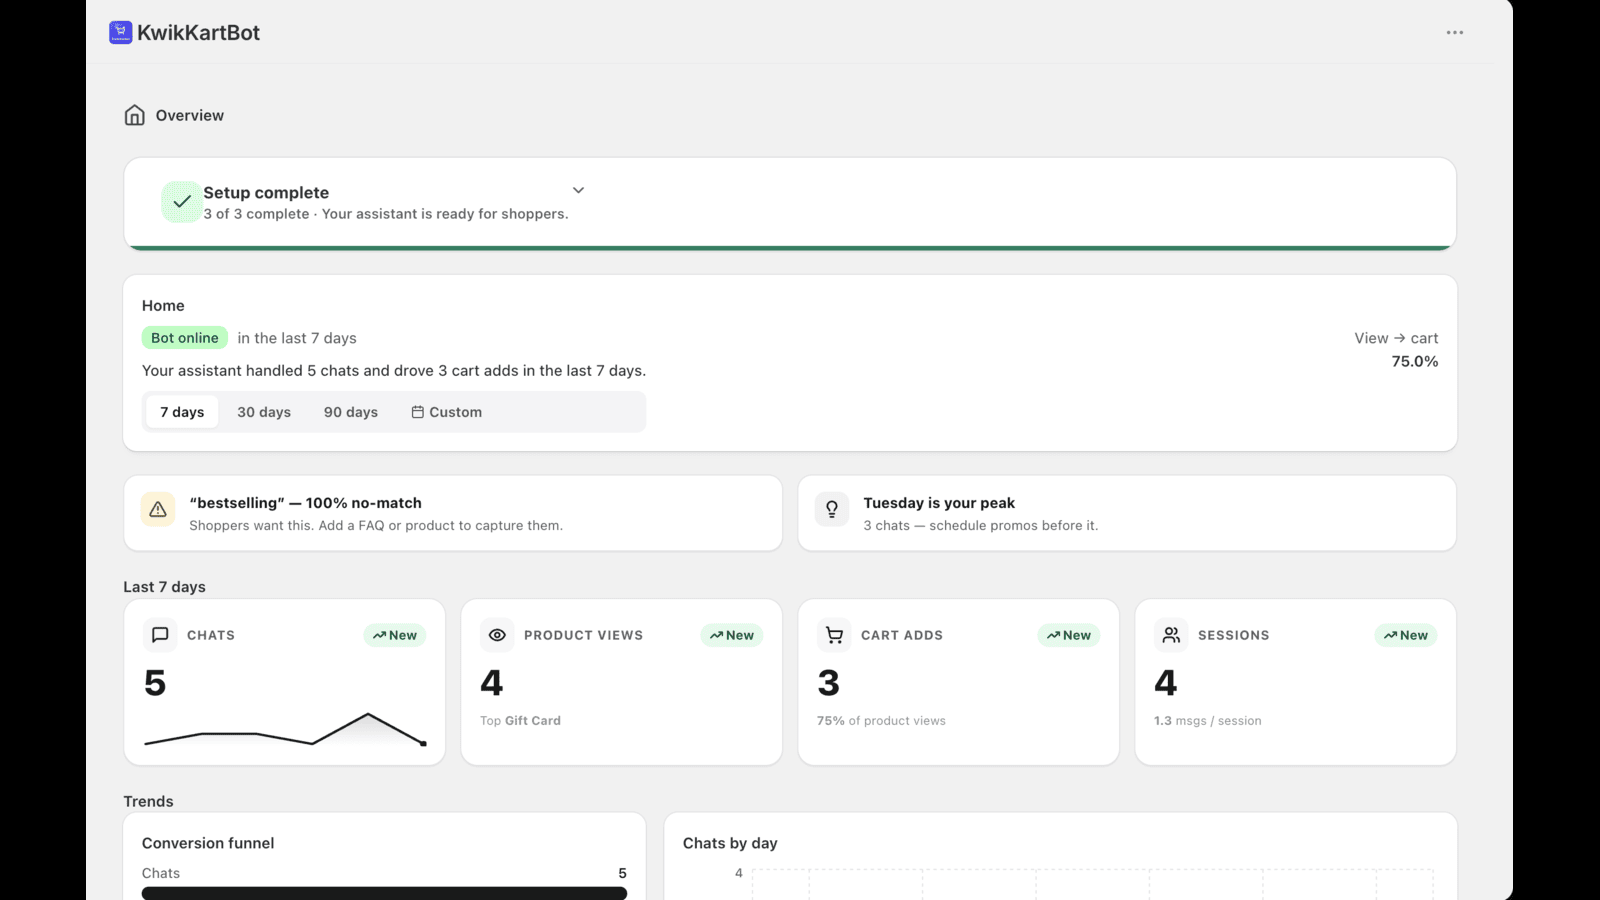Click the Sessions users icon
This screenshot has width=1600, height=900.
(1171, 635)
